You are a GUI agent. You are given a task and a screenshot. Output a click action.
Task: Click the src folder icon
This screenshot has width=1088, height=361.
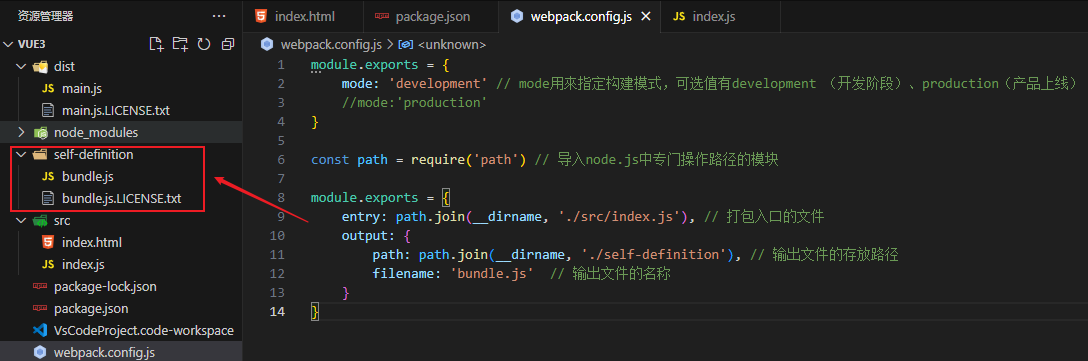pos(40,221)
